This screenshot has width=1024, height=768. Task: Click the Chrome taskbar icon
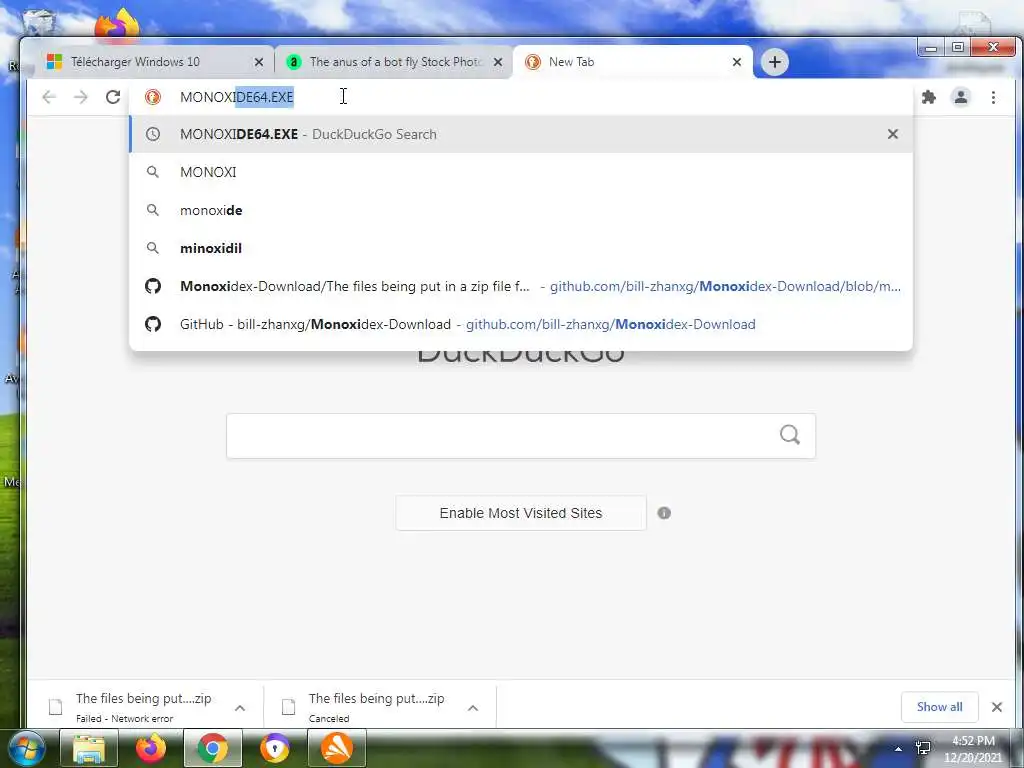(212, 748)
